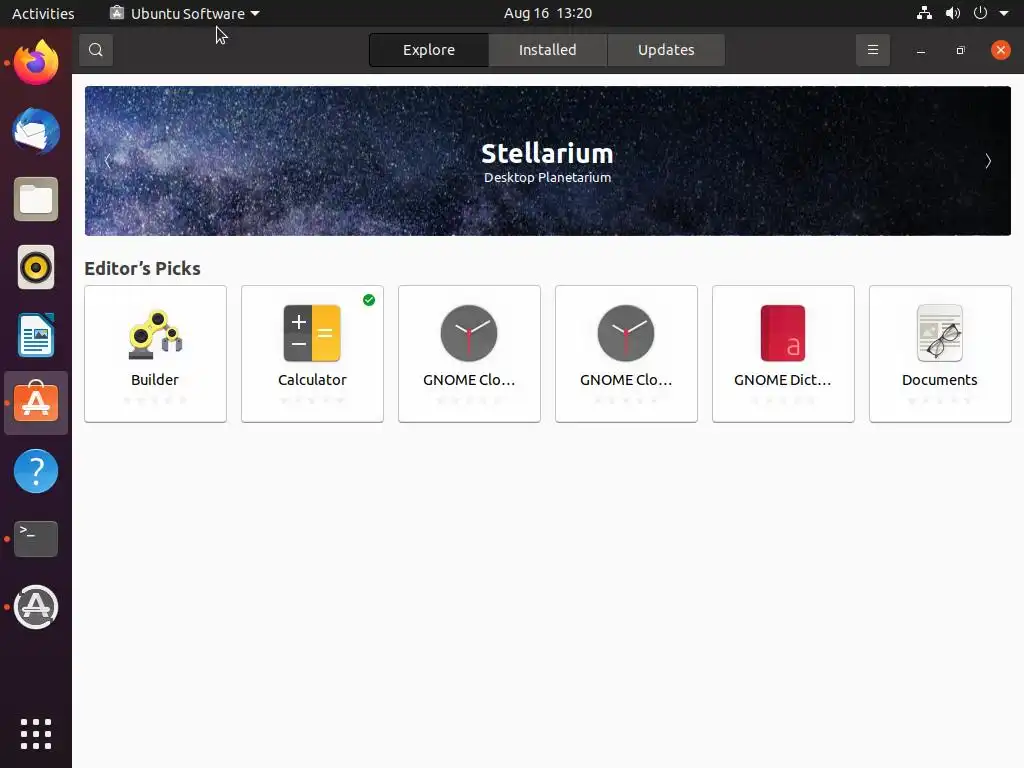
Task: Open the Stellarium featured banner
Action: 547,161
